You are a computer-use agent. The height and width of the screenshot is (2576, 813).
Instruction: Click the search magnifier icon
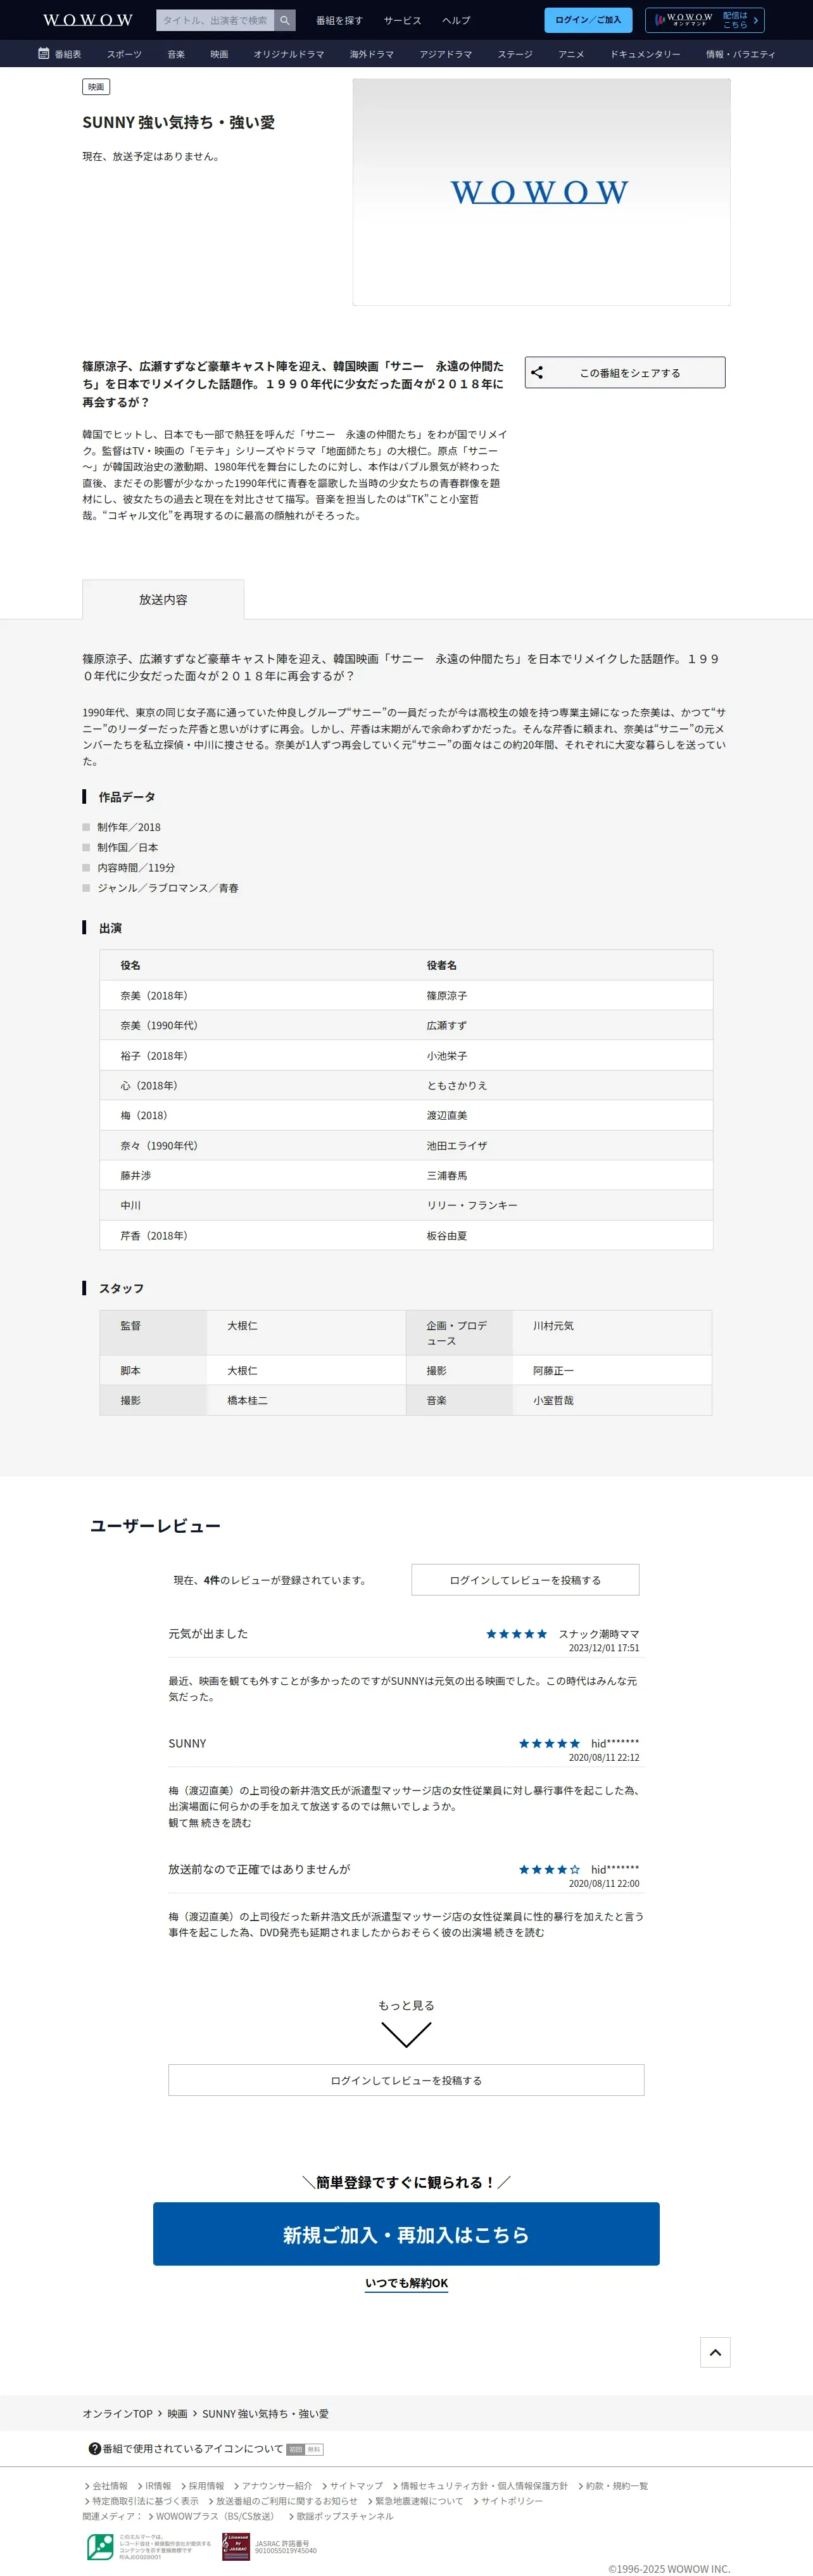(285, 20)
